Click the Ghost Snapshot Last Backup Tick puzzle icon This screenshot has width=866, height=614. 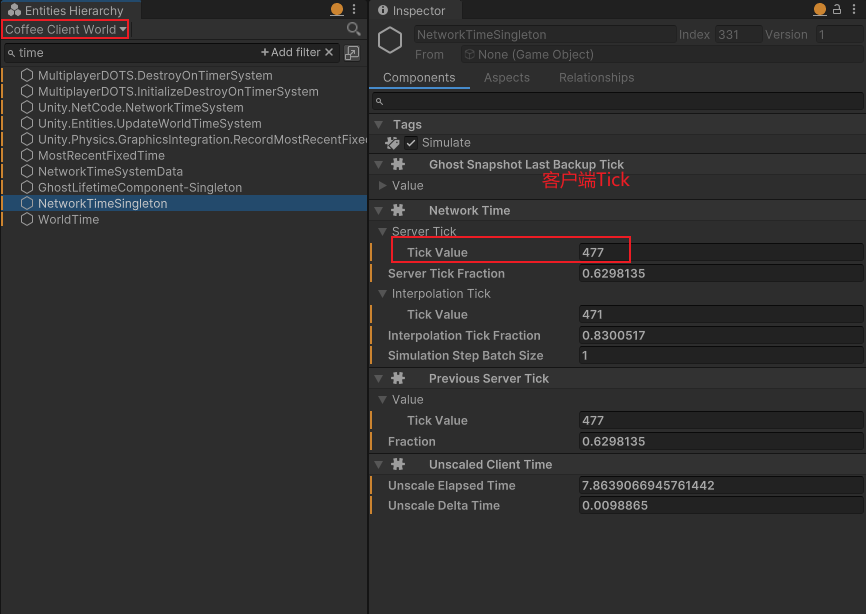(x=398, y=165)
